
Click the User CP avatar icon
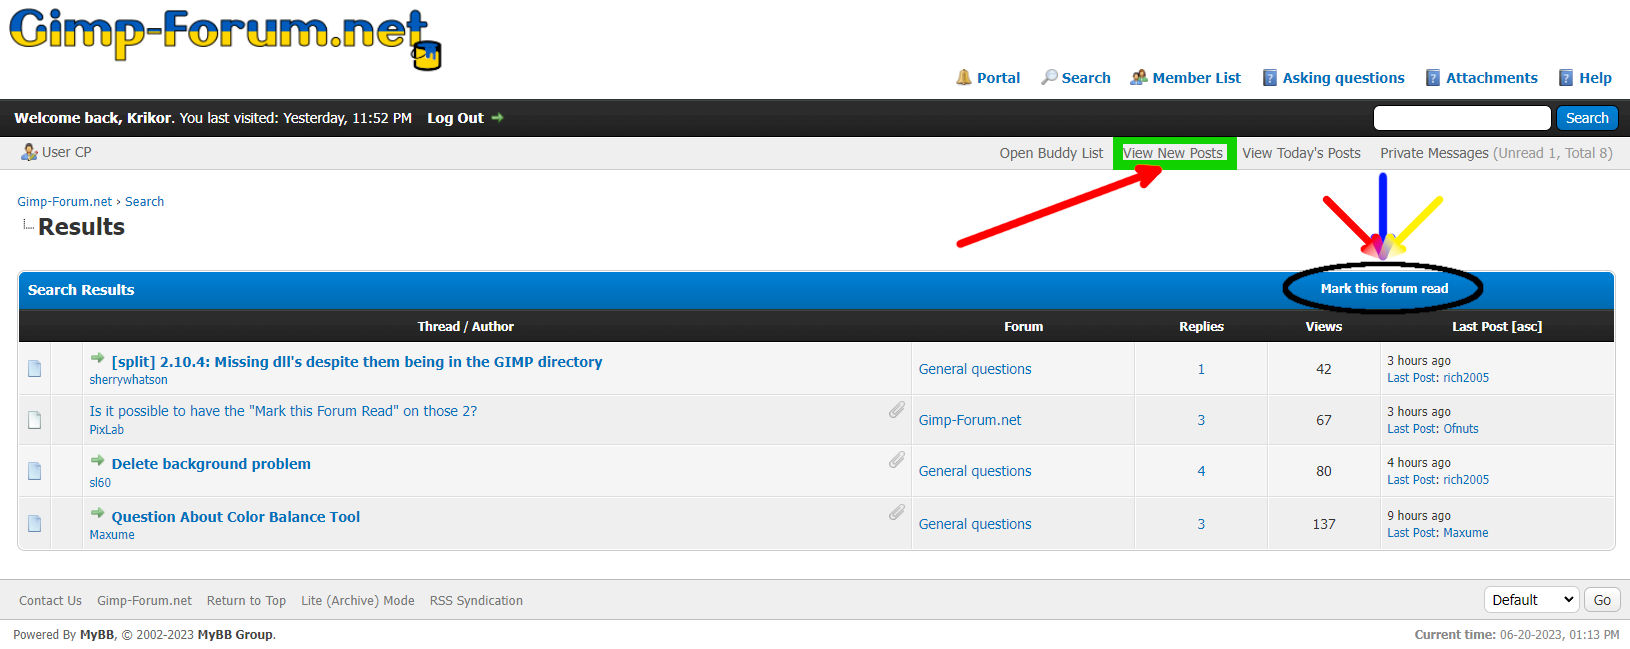point(30,152)
